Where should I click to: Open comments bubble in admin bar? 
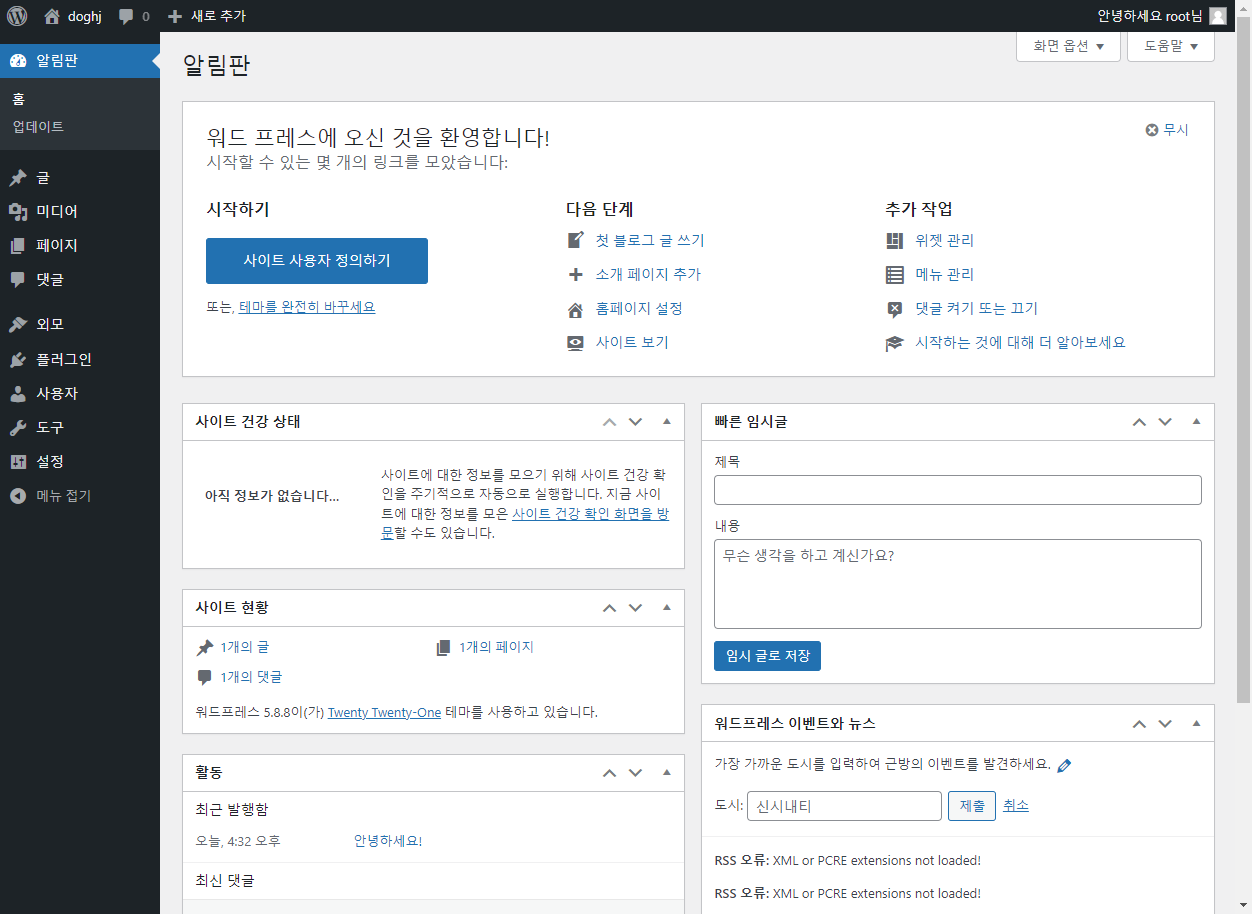(134, 16)
